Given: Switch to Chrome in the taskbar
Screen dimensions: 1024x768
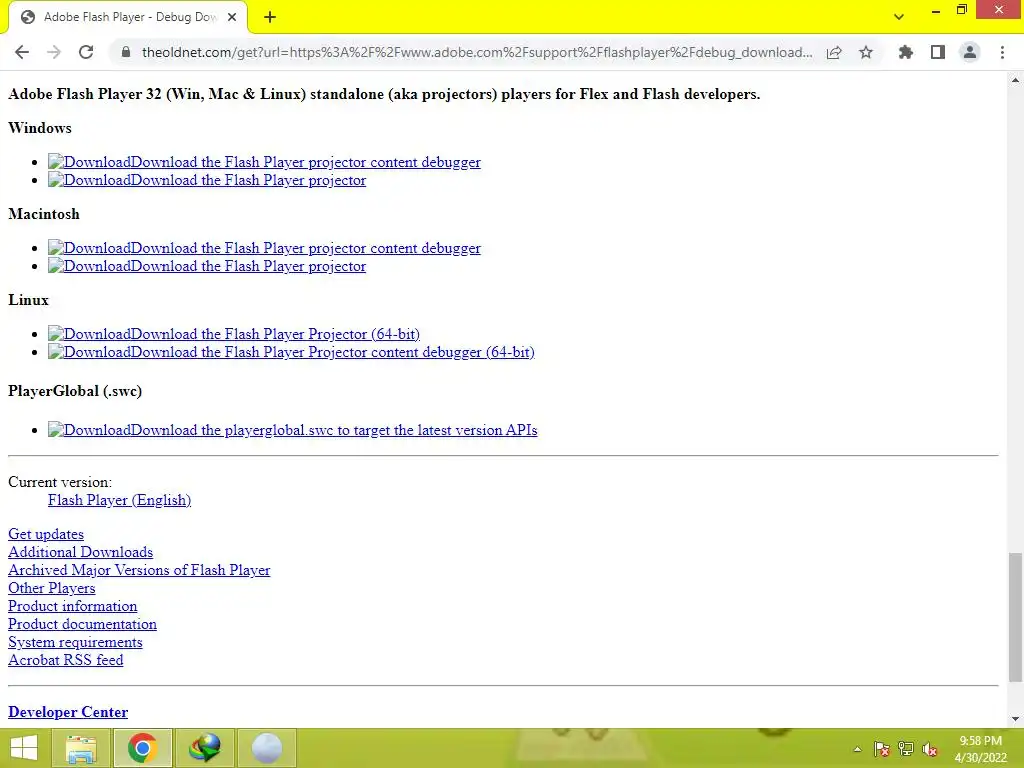Looking at the screenshot, I should click(x=142, y=748).
